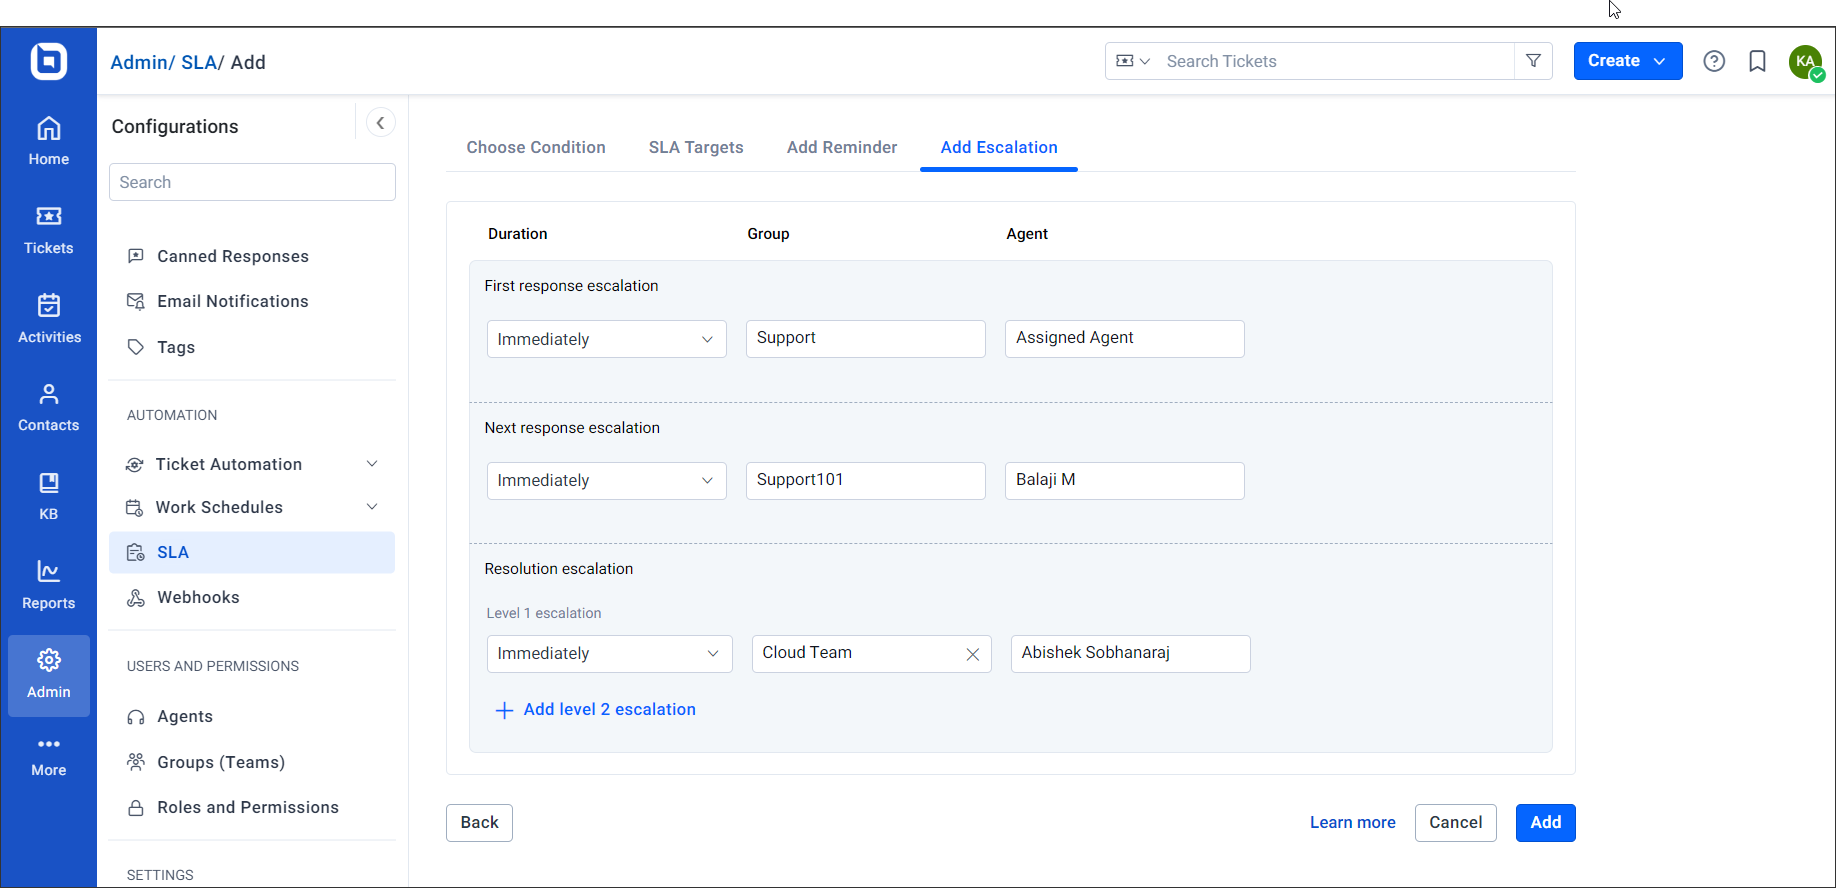Cancel the SLA creation

click(x=1455, y=823)
